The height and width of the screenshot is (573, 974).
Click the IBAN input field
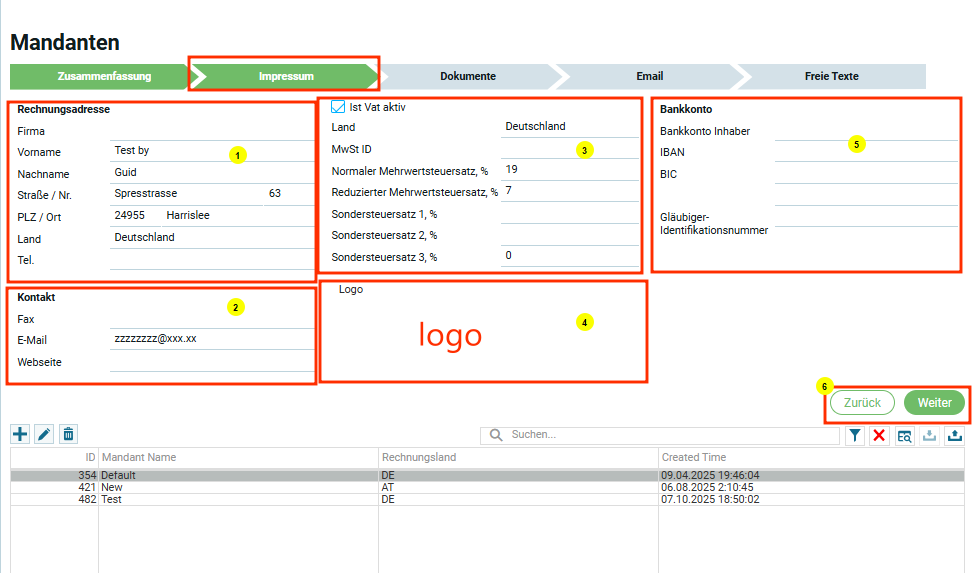tap(865, 153)
